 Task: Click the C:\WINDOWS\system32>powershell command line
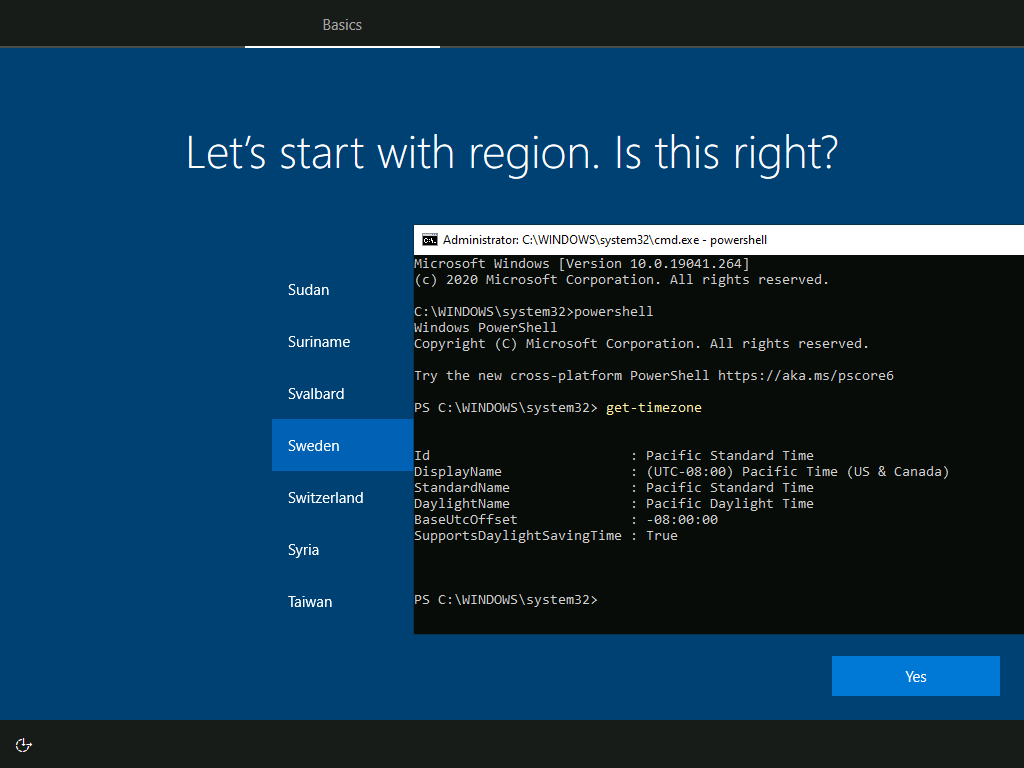click(x=534, y=312)
